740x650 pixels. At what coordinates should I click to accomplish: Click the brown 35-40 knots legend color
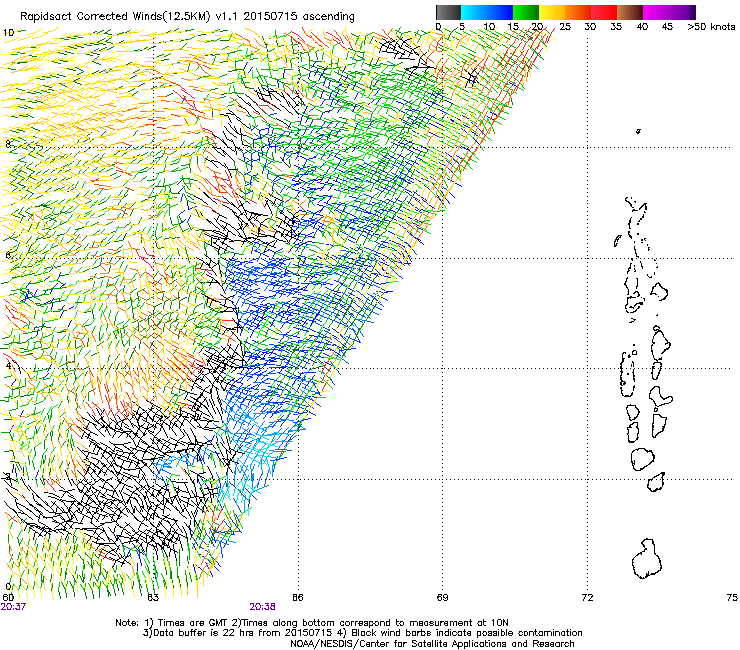(630, 12)
